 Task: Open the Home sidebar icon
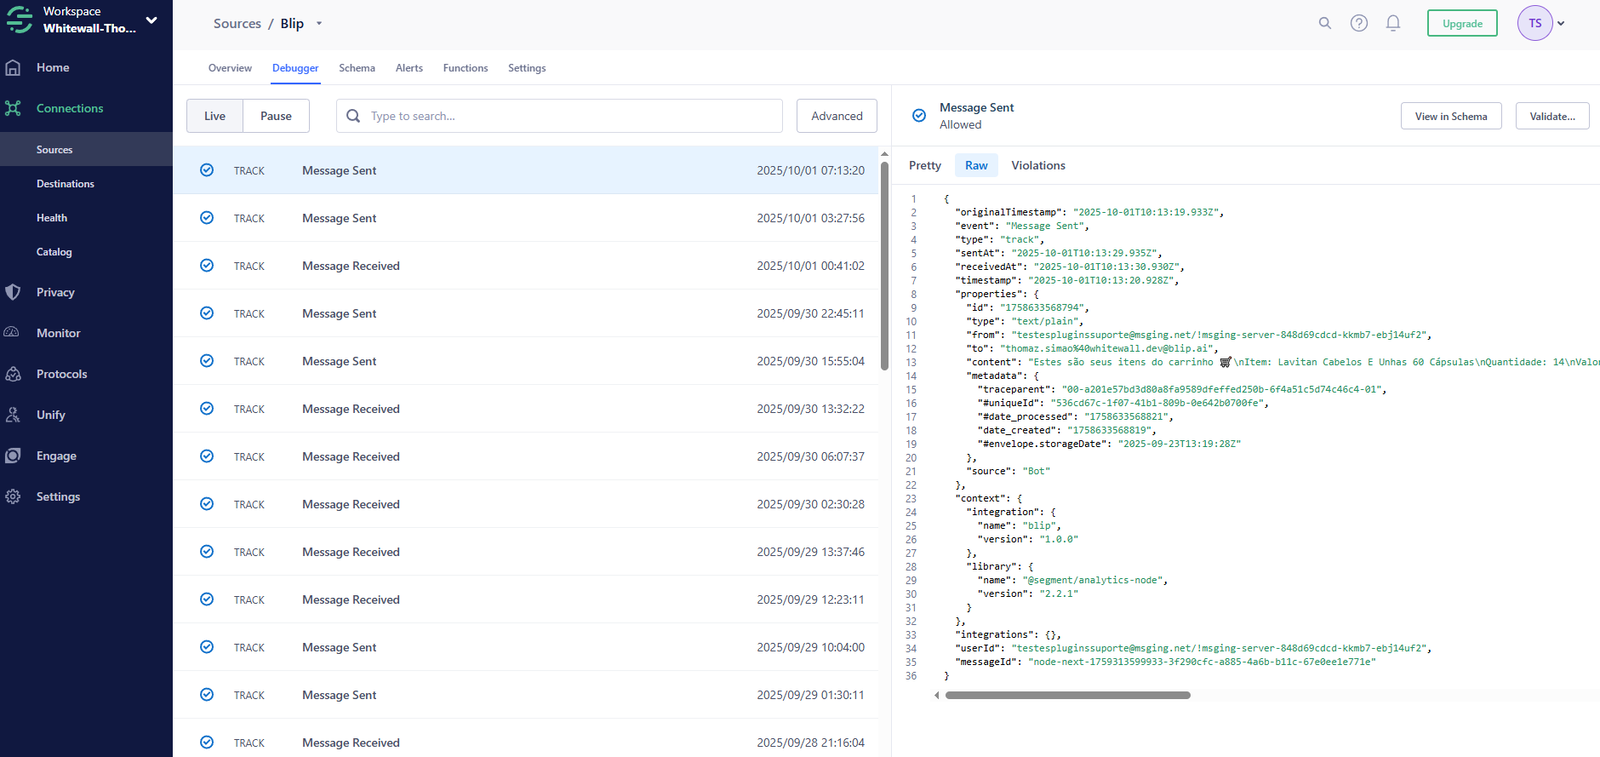13,68
